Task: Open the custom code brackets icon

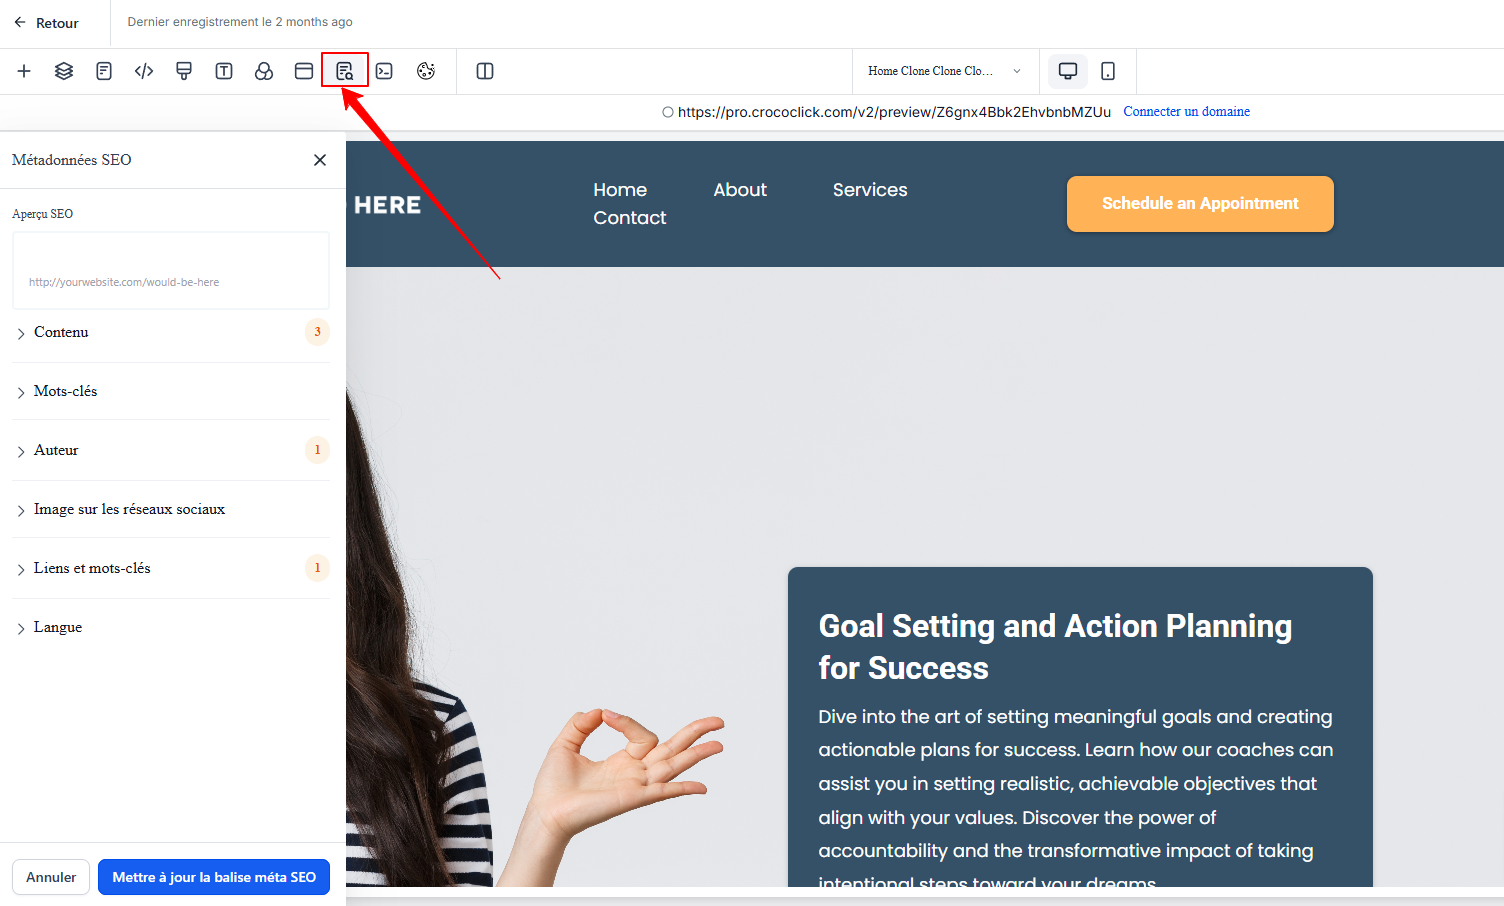Action: coord(144,71)
